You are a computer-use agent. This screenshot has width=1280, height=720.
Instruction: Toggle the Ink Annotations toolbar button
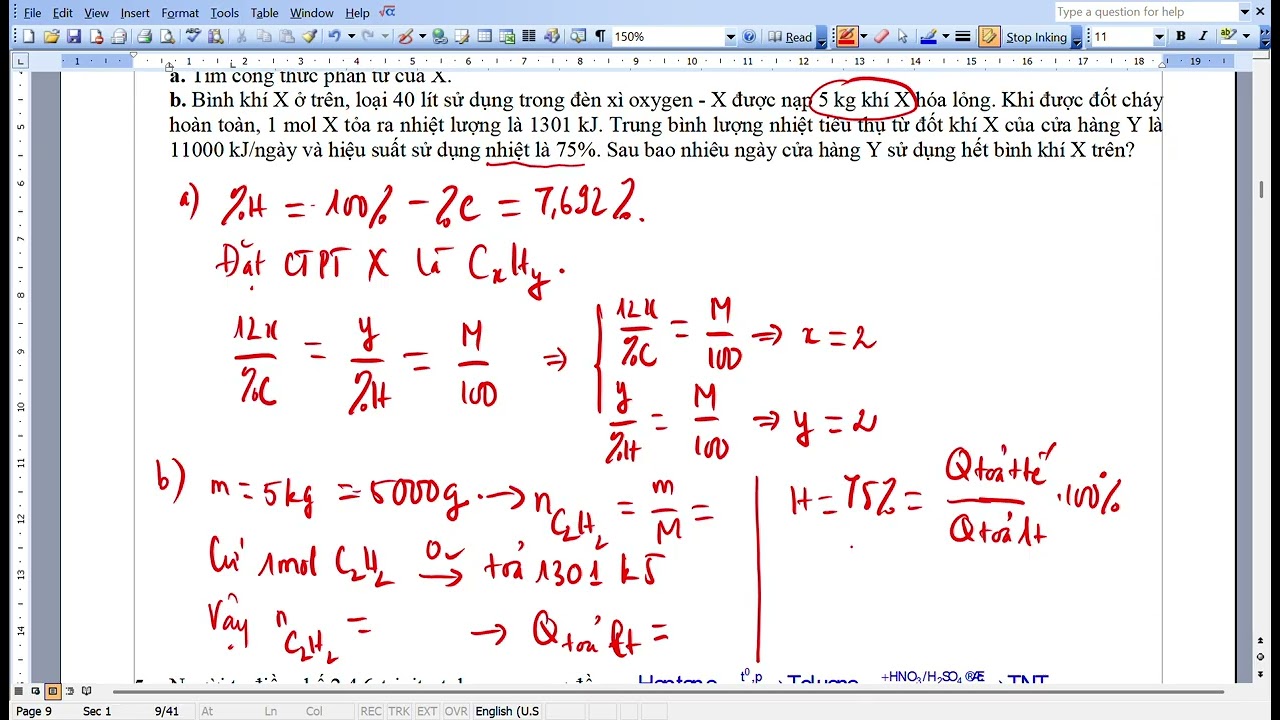click(989, 36)
